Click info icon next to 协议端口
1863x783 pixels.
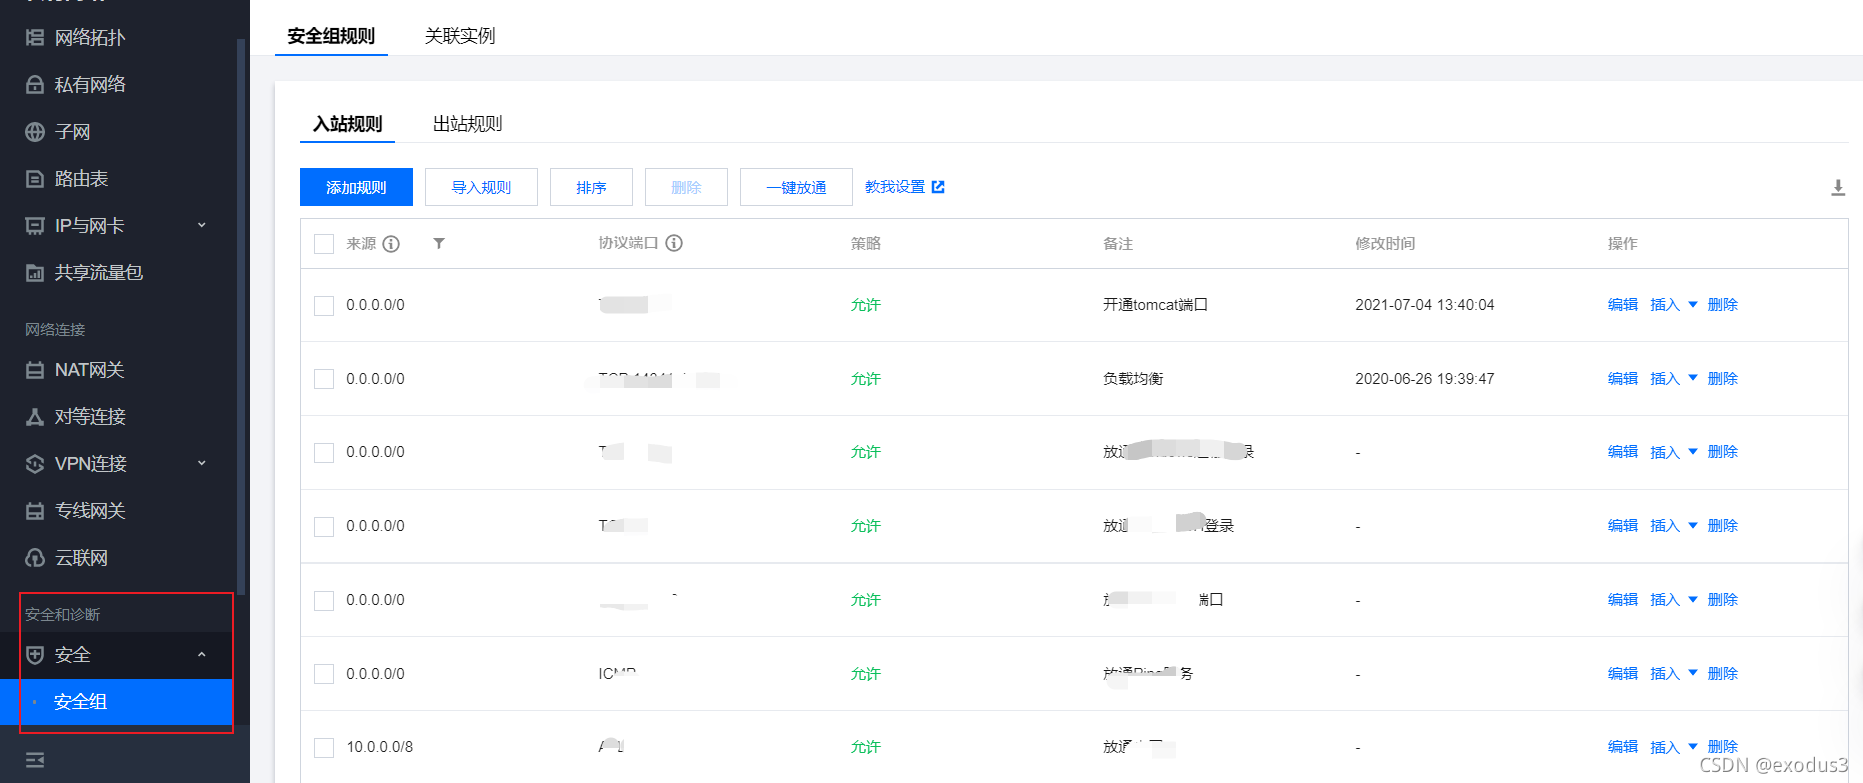674,243
